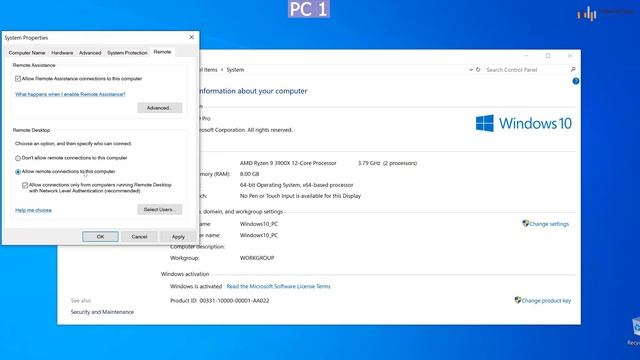Open the System Protection tab

127,53
